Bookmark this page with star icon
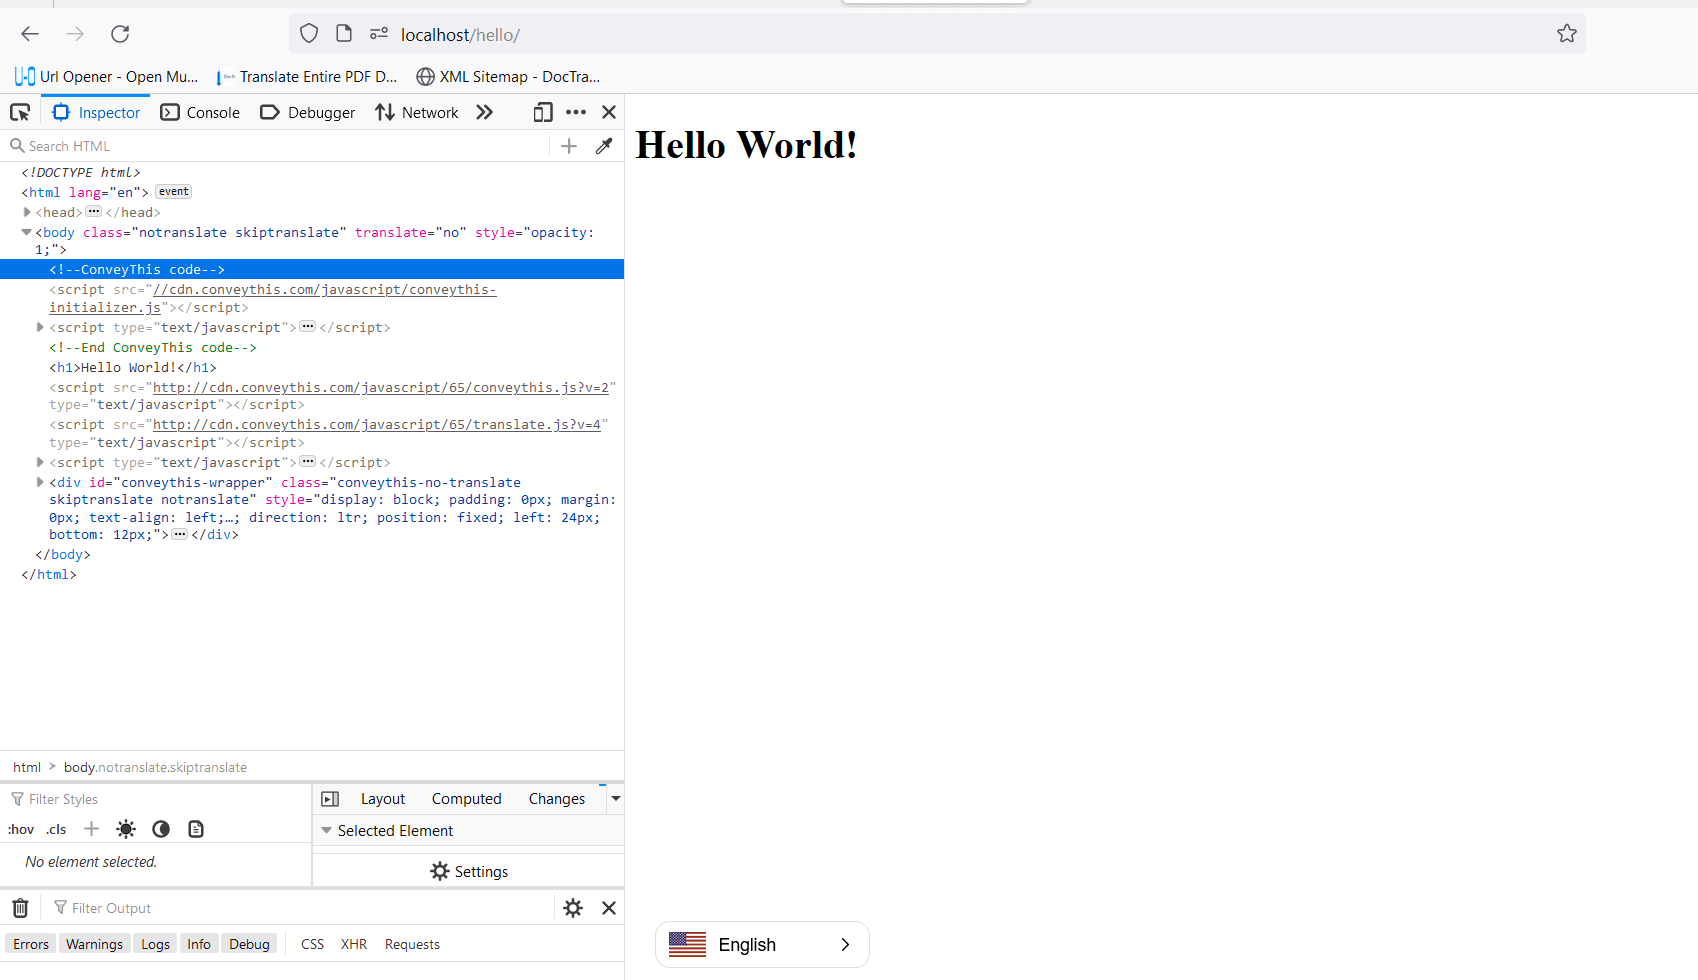This screenshot has width=1698, height=980. point(1567,34)
